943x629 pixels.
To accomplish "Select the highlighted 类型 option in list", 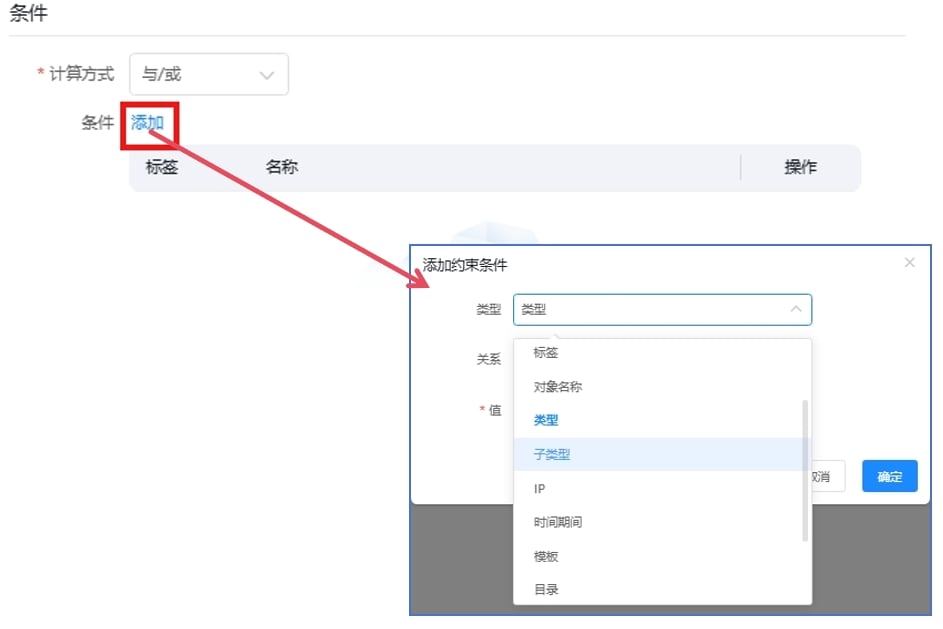I will coord(662,420).
